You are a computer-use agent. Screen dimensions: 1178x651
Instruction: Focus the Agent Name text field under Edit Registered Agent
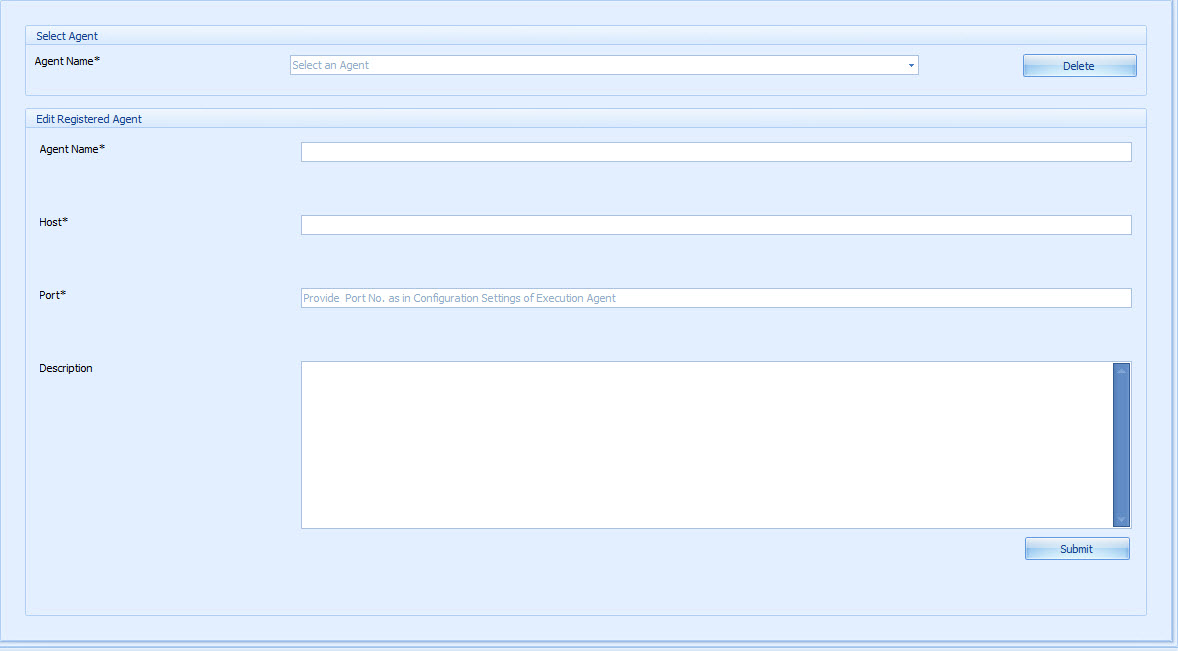[716, 152]
